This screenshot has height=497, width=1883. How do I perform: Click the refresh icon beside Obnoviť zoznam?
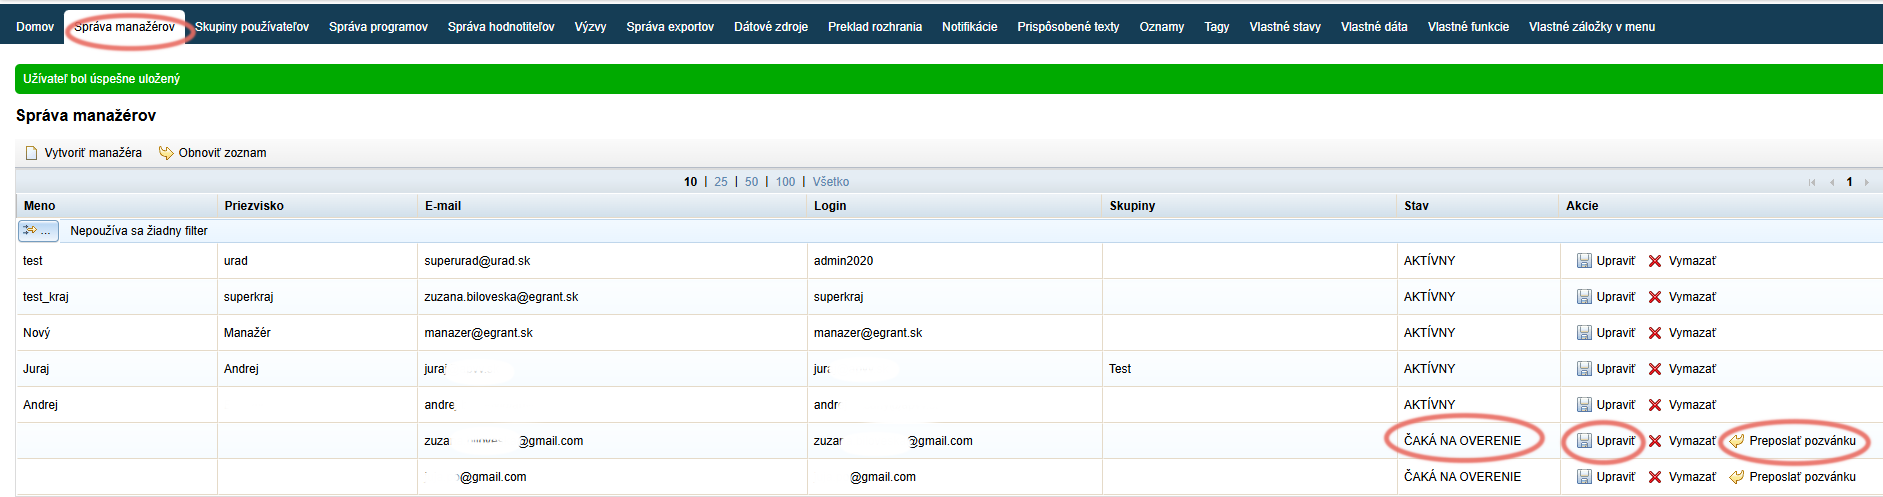[x=166, y=153]
